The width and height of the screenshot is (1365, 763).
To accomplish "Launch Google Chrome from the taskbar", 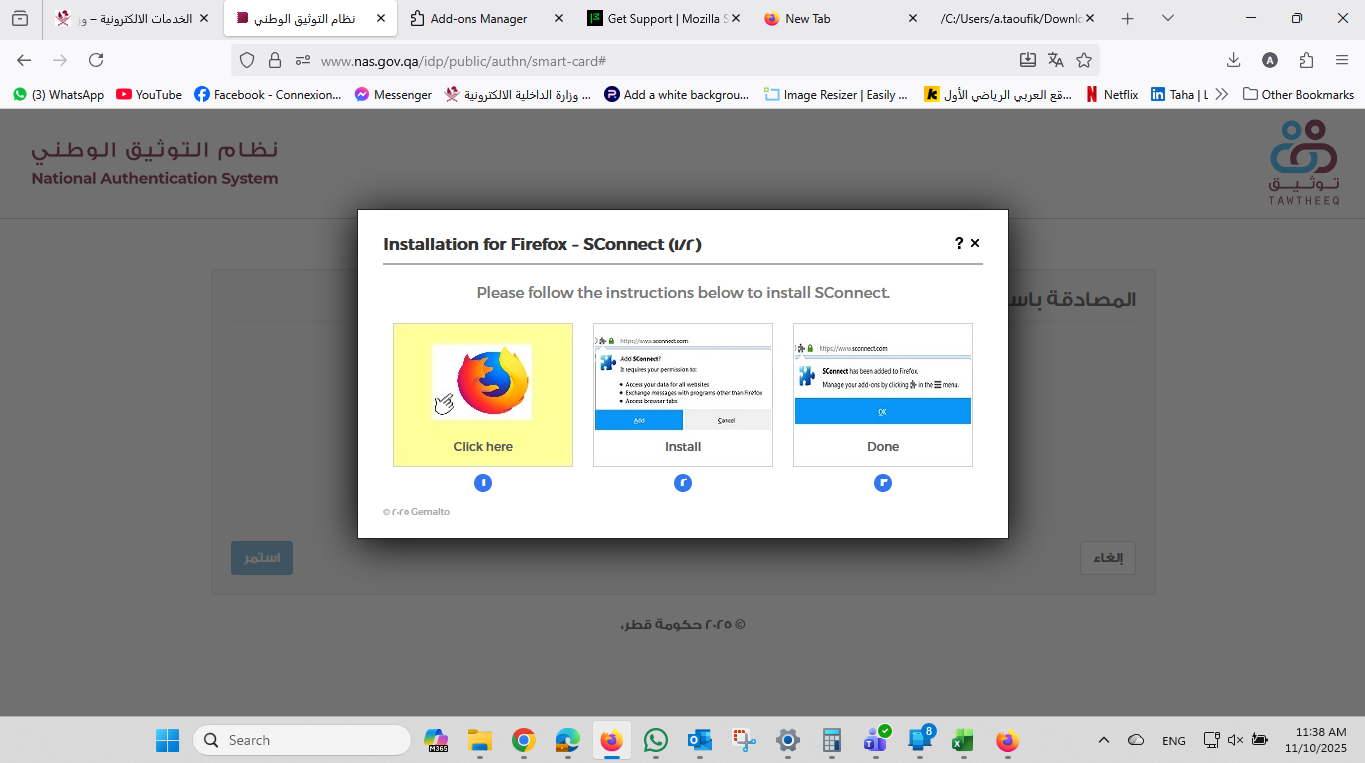I will click(523, 740).
